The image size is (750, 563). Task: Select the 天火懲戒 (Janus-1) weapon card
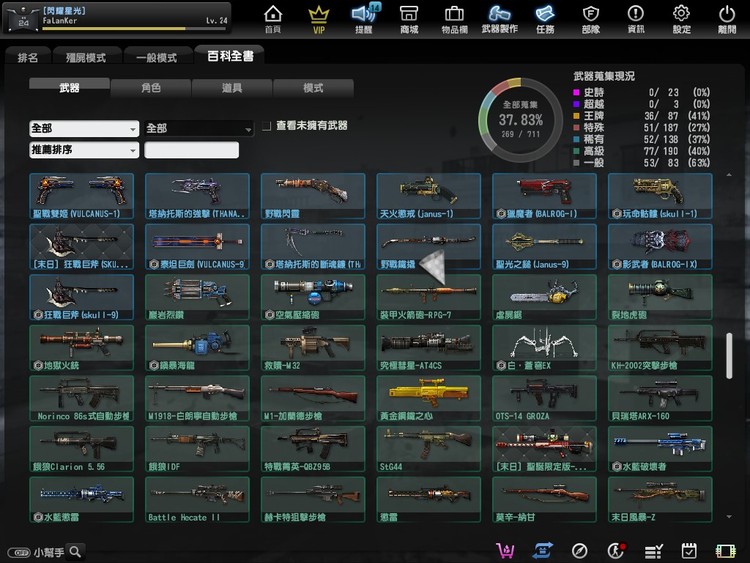pyautogui.click(x=429, y=196)
